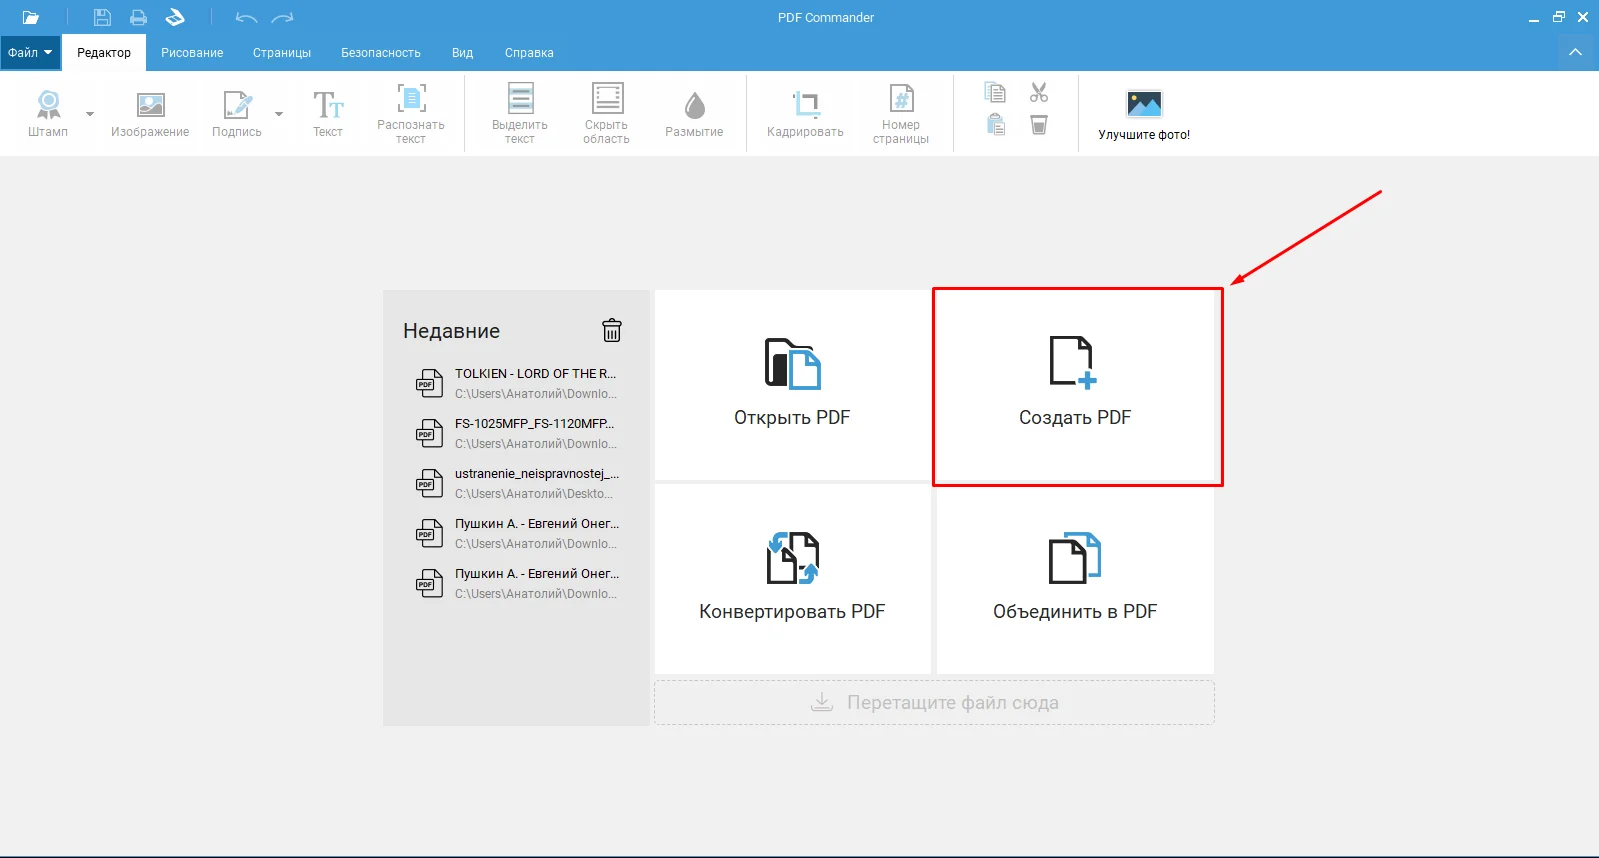Click the Распознать текст OCR tool
Screen dimensions: 1599x858
pos(411,113)
